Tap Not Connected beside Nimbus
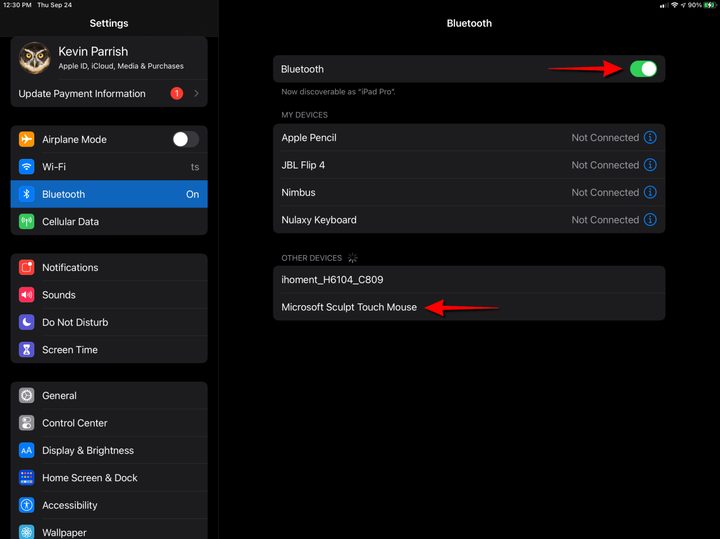This screenshot has height=539, width=720. 605,192
